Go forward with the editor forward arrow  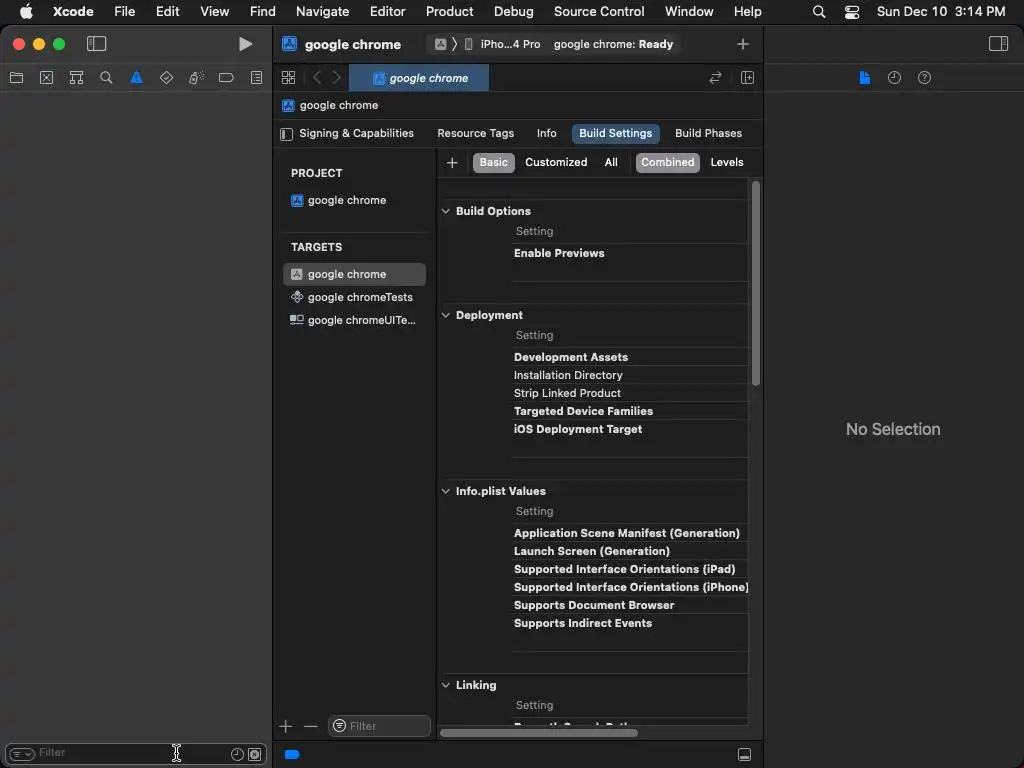[337, 78]
